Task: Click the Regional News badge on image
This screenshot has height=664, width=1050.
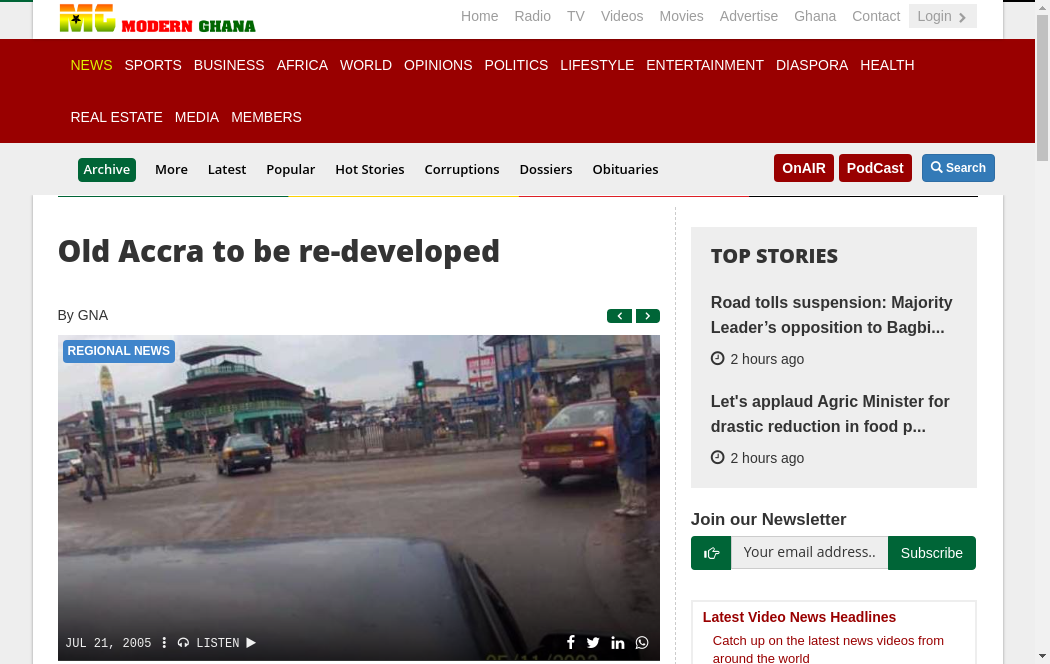Action: [119, 351]
